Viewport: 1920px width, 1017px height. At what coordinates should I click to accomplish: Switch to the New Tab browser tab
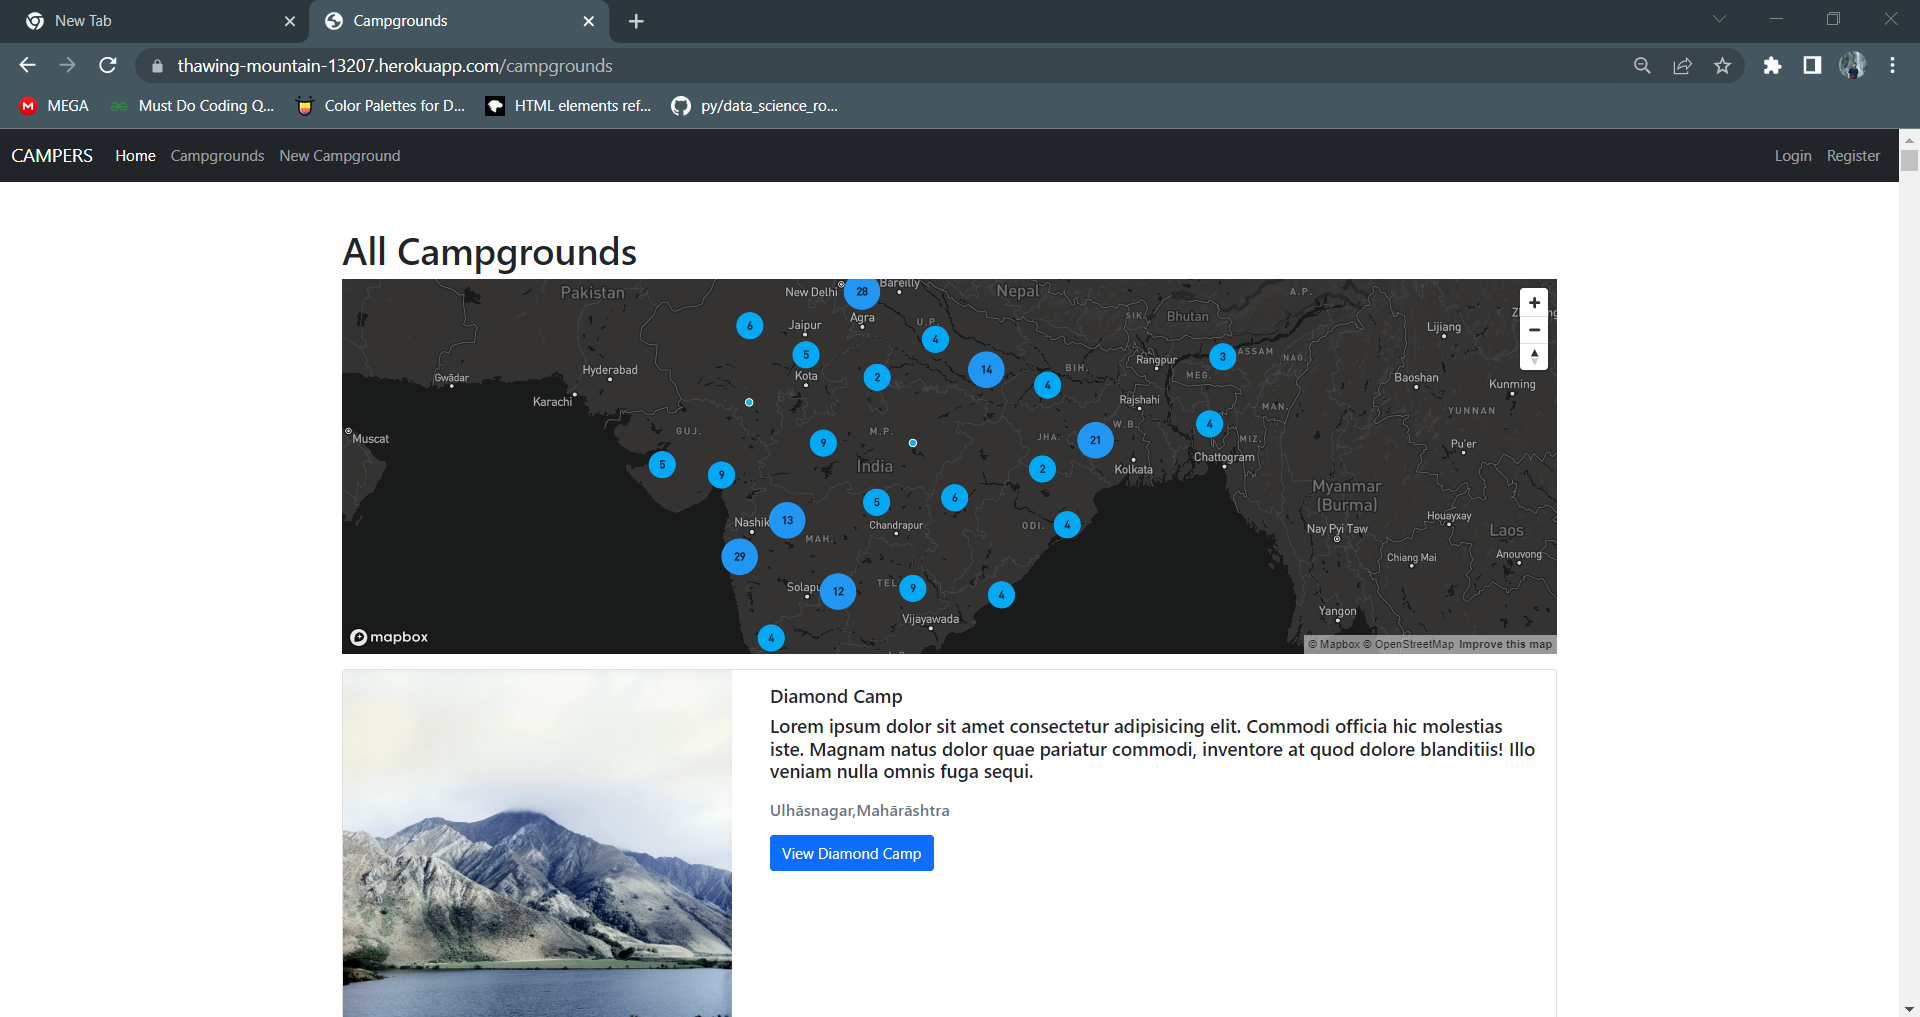coord(150,20)
